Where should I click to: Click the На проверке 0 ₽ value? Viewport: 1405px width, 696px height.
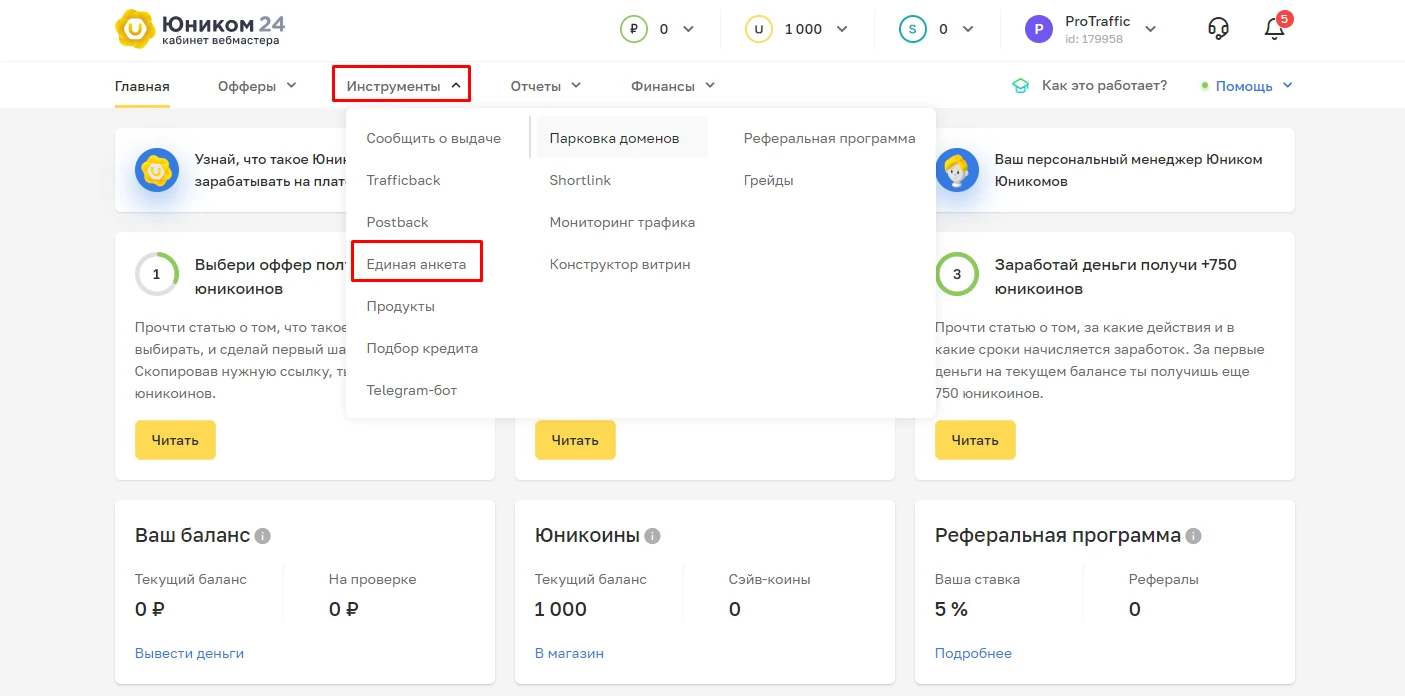[343, 609]
